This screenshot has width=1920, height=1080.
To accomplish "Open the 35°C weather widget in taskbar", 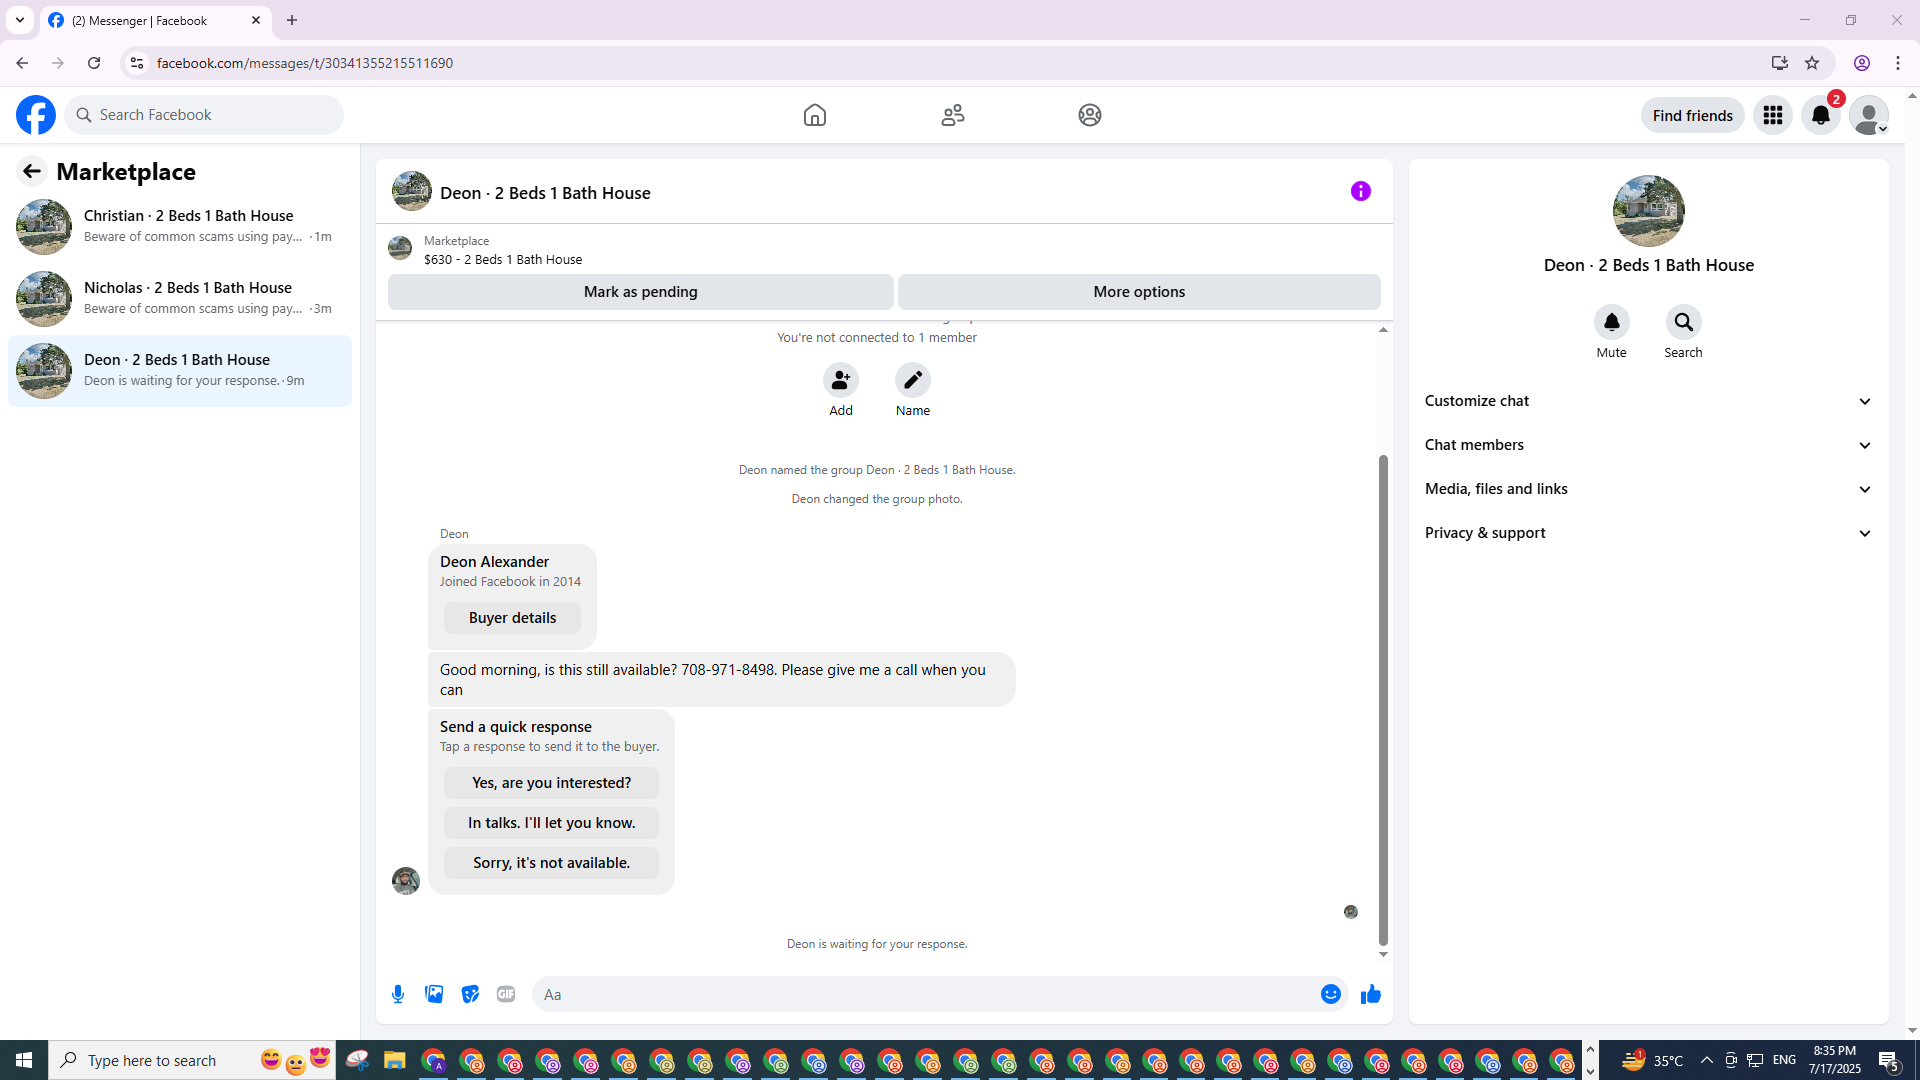I will pos(1652,1060).
